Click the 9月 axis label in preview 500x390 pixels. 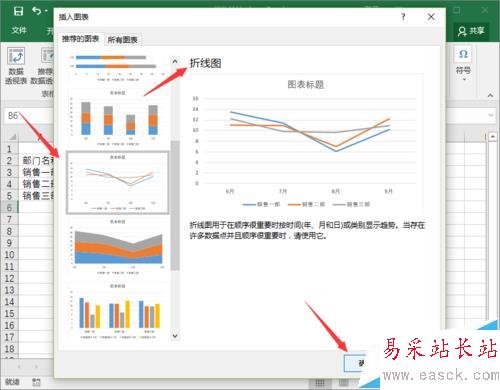click(388, 191)
